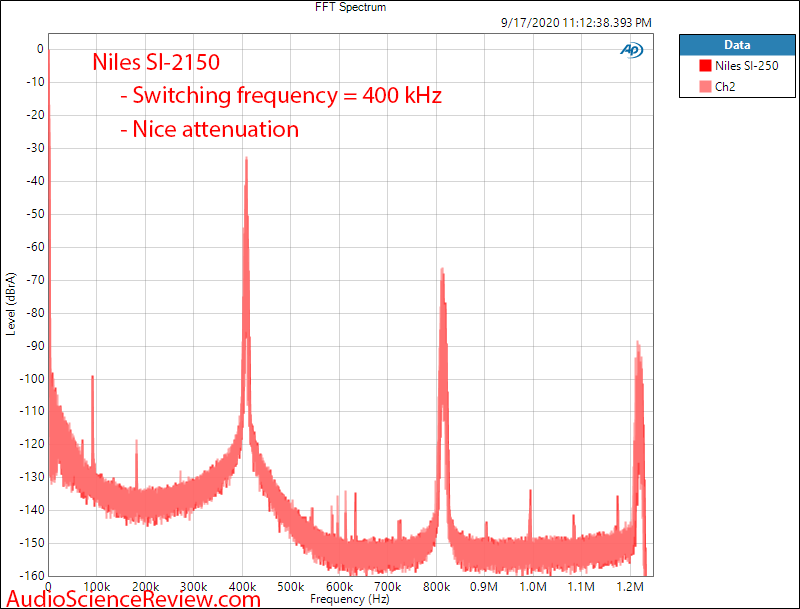The height and width of the screenshot is (609, 800).
Task: Click the 1.2M tick label on frequency axis
Action: pos(630,587)
